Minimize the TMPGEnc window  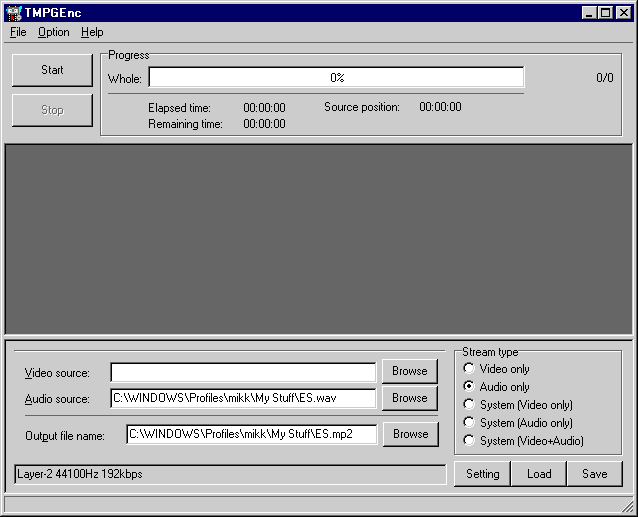tap(589, 13)
